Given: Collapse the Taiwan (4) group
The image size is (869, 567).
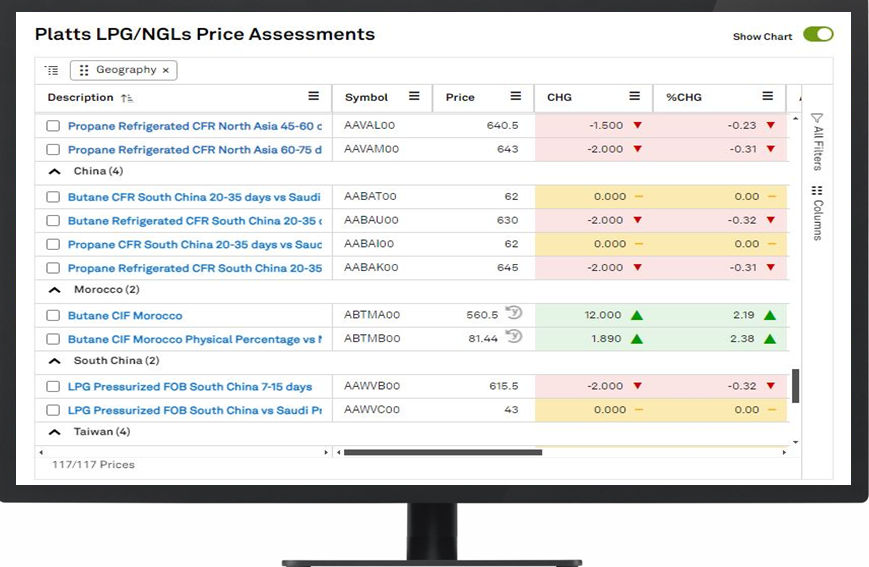Looking at the screenshot, I should tap(54, 432).
